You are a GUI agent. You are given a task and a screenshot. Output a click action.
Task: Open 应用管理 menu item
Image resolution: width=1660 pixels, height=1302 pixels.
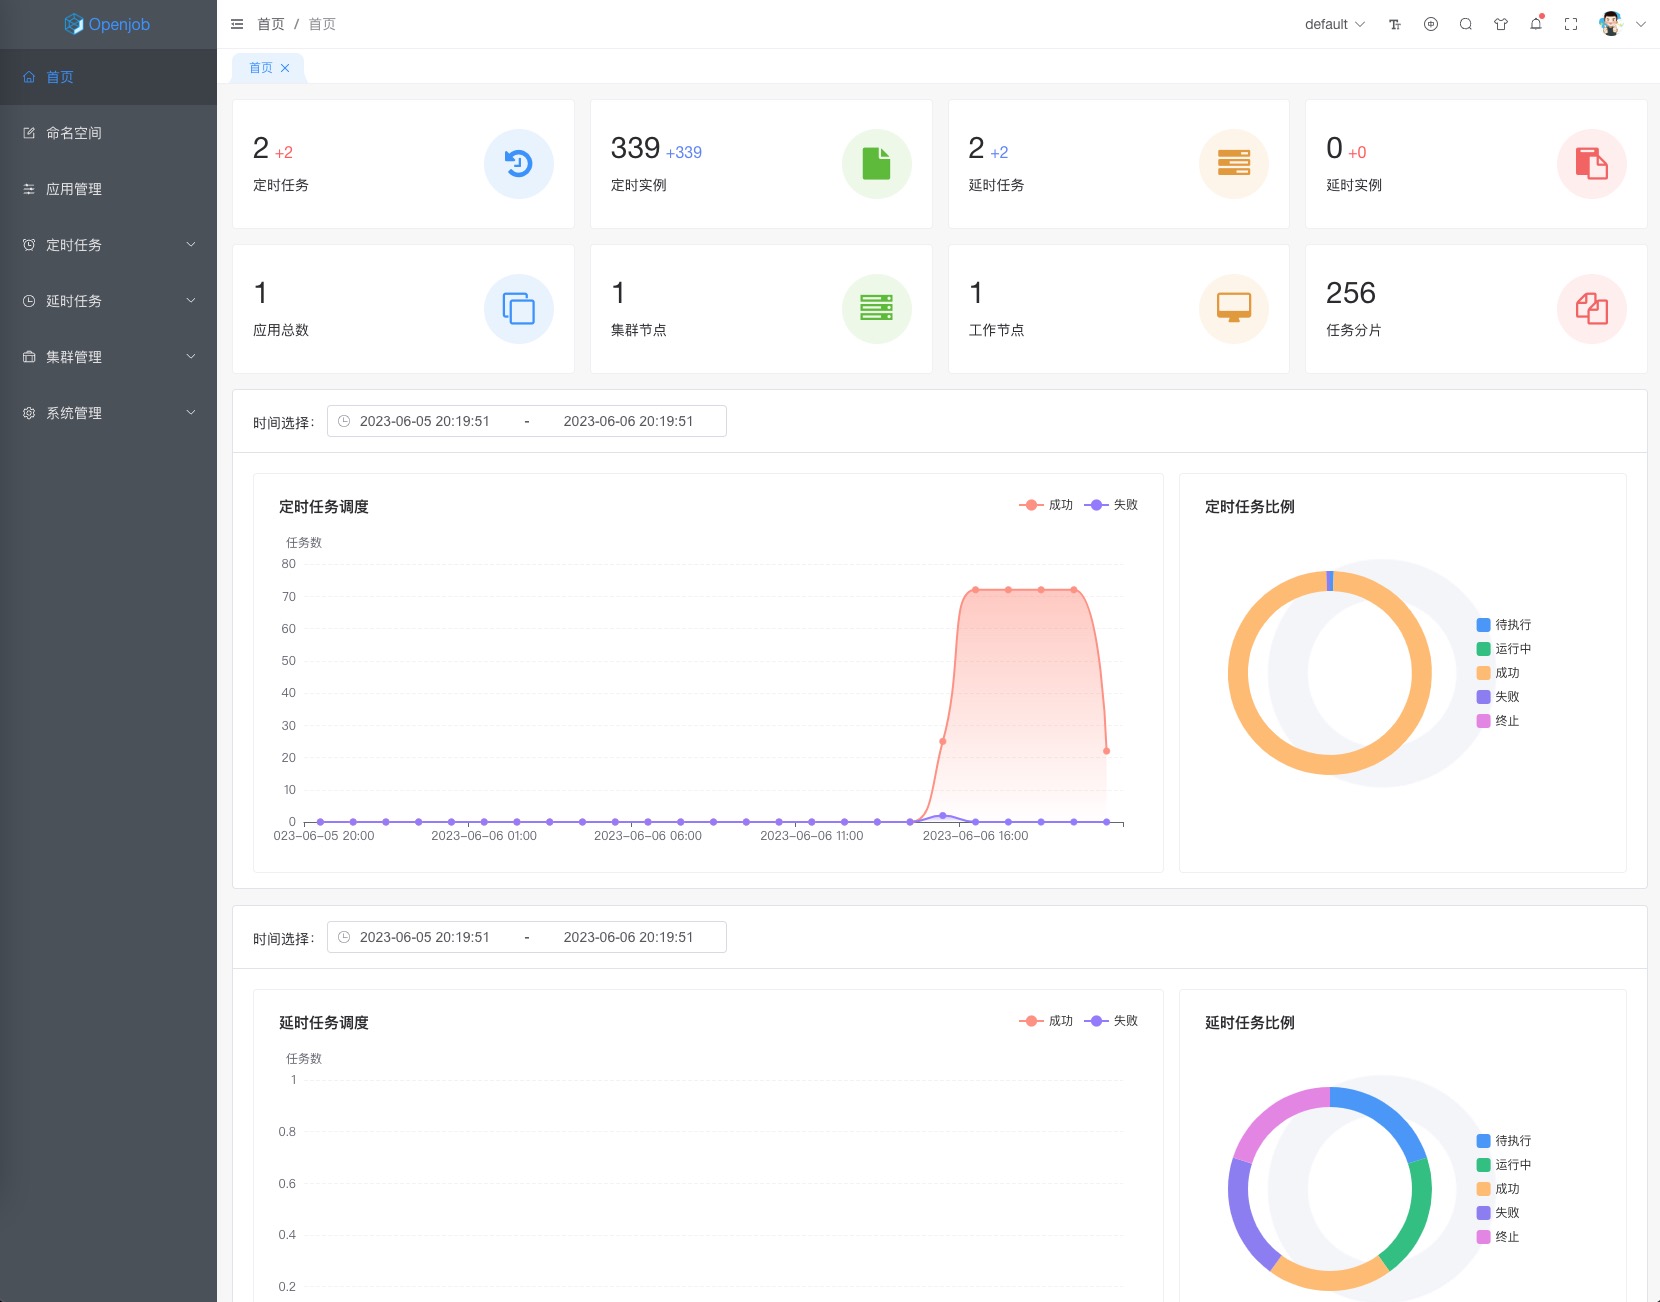pos(108,189)
